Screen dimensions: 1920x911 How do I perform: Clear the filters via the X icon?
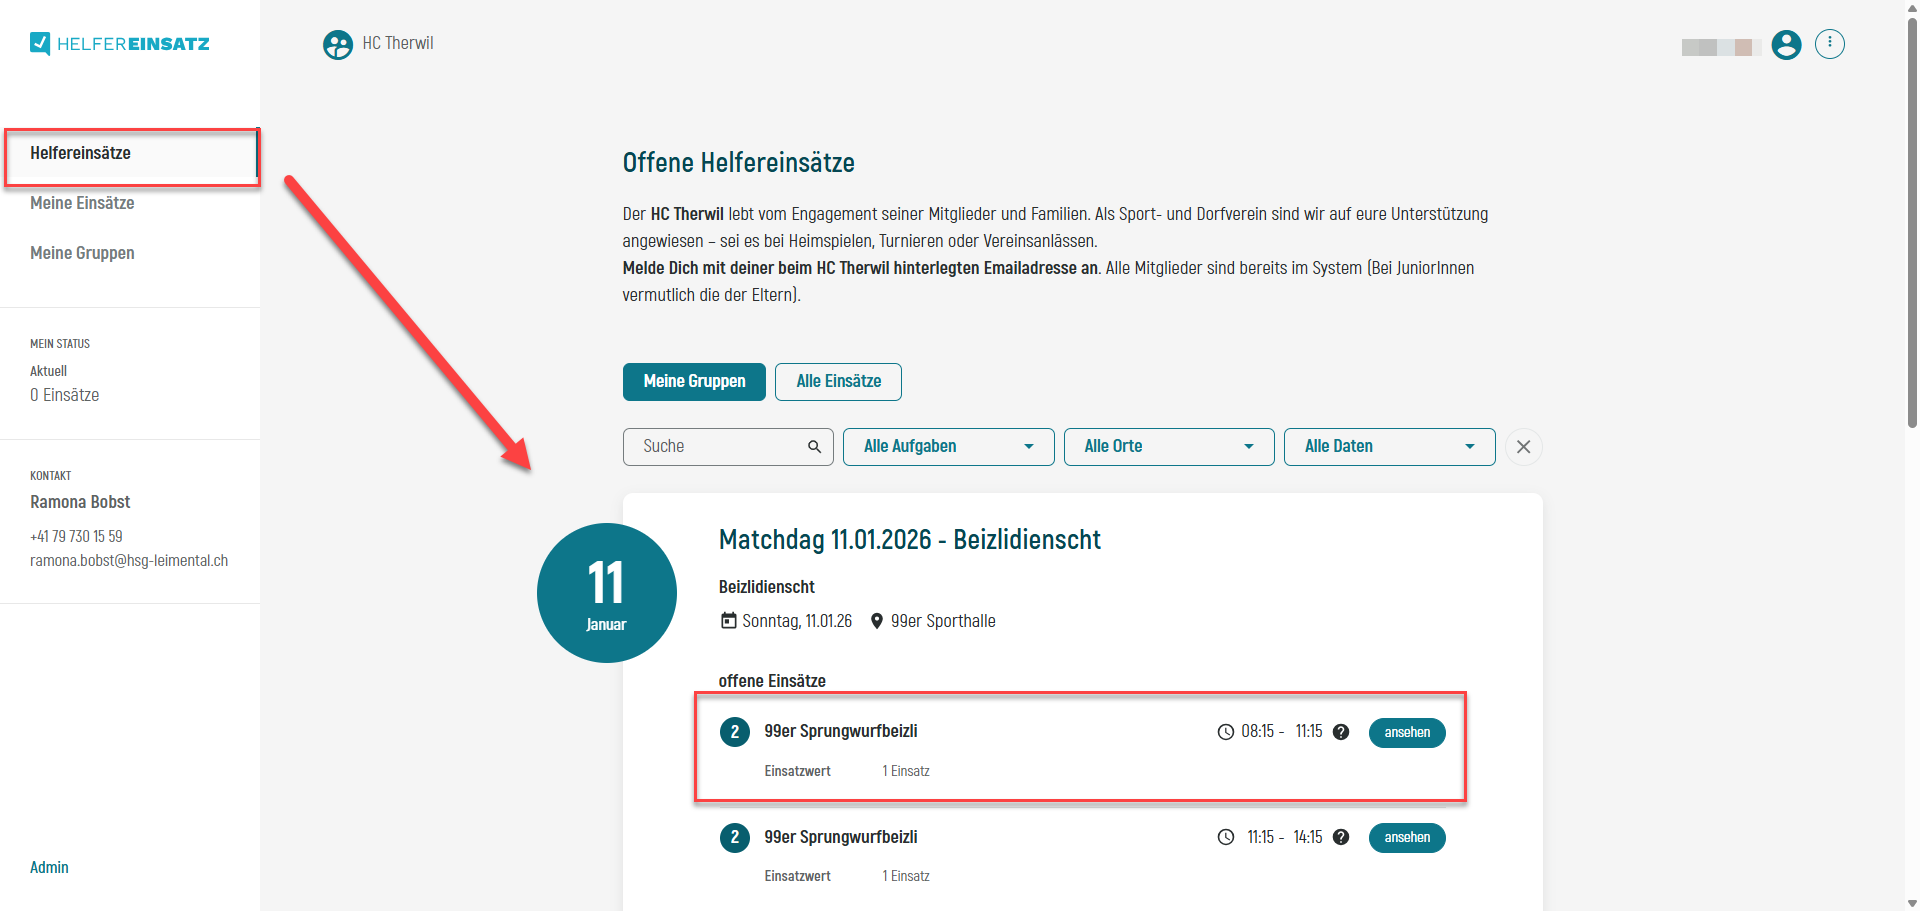point(1523,447)
